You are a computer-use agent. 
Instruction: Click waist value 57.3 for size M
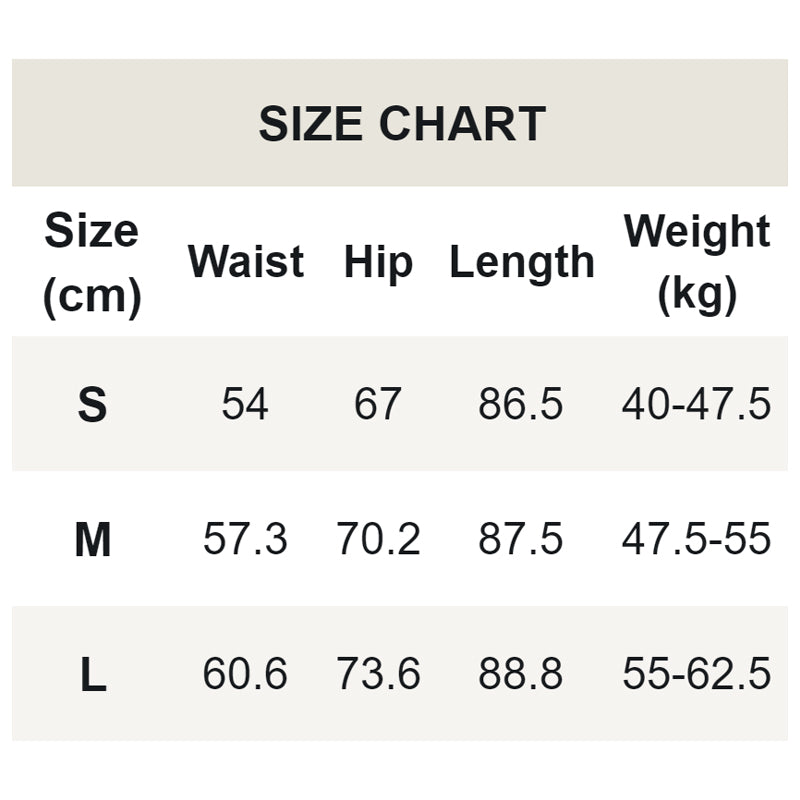tap(245, 540)
